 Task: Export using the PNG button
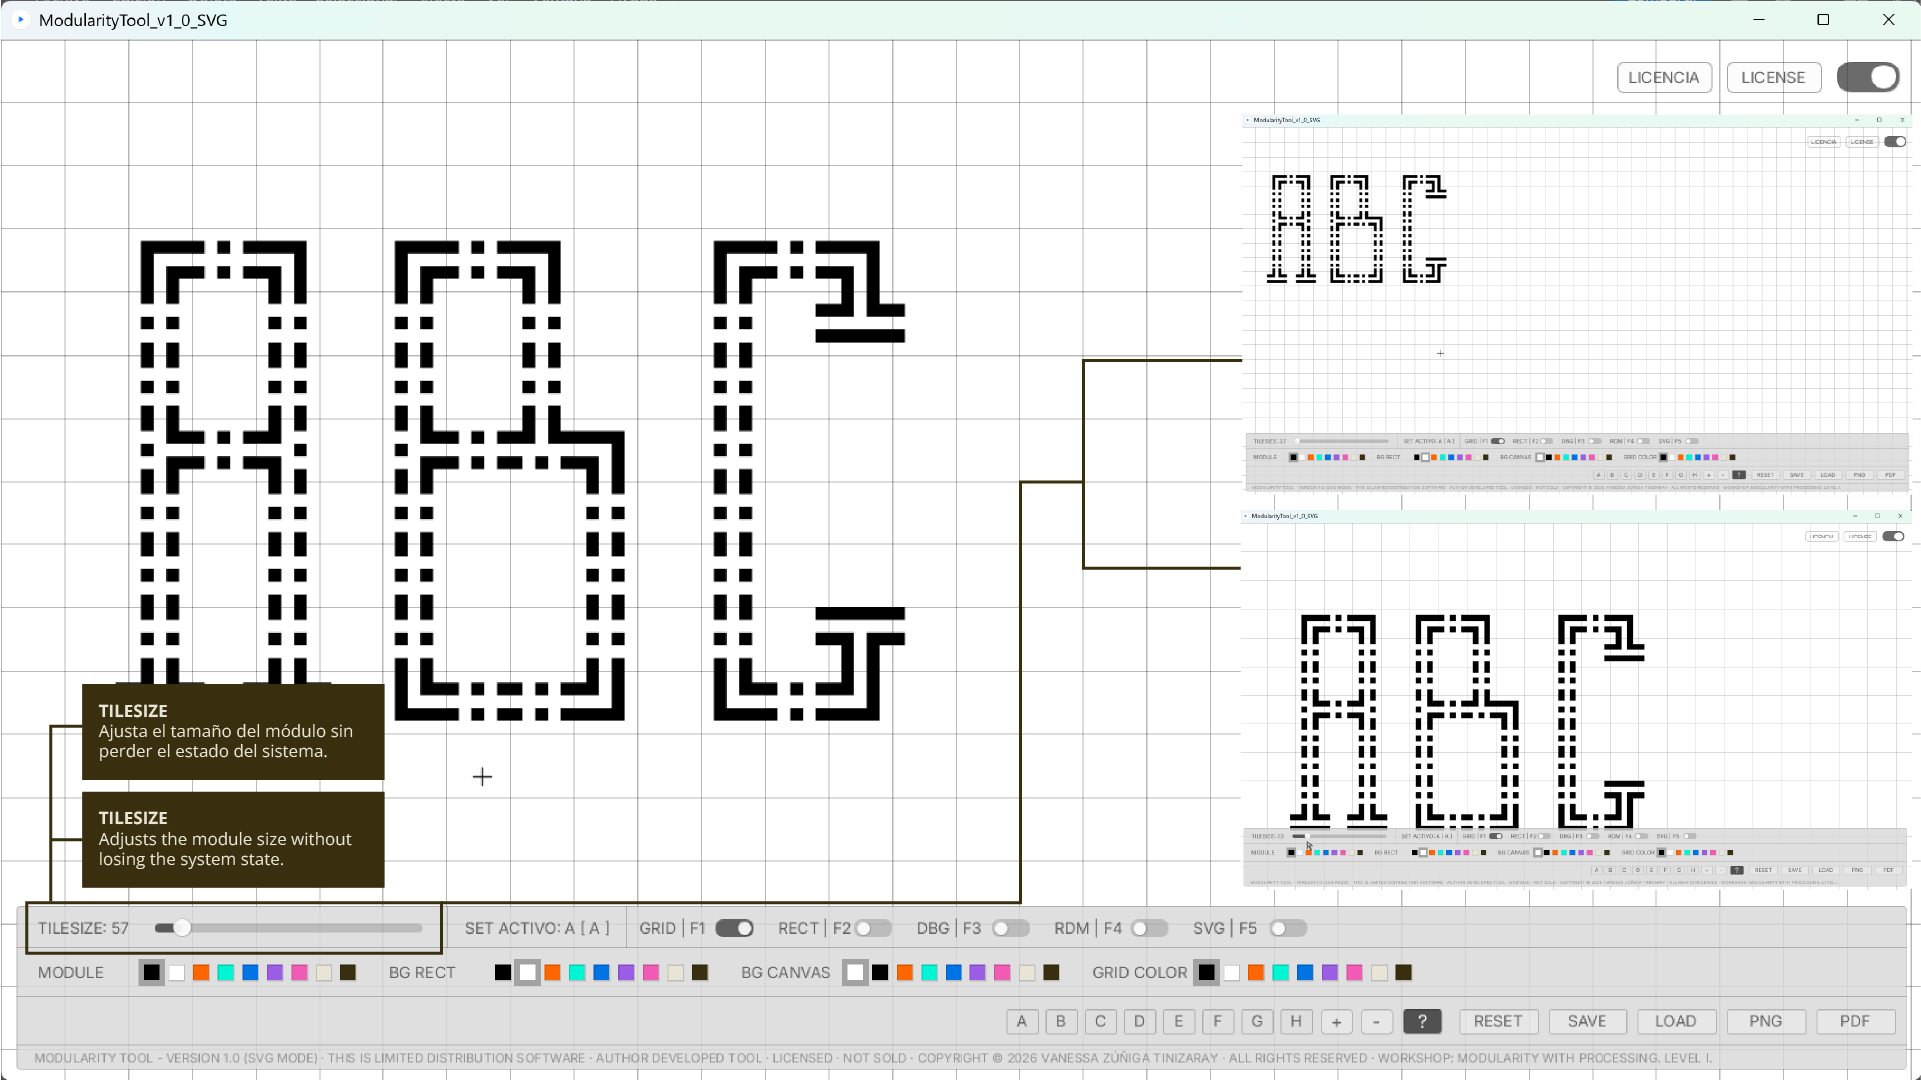tap(1765, 1021)
